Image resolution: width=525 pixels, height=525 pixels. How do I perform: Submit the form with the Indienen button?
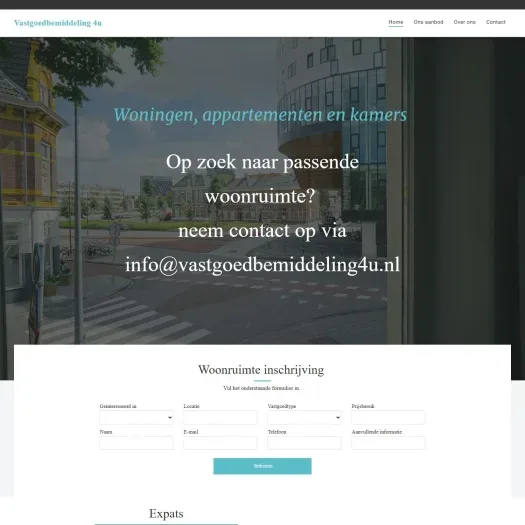tap(262, 466)
